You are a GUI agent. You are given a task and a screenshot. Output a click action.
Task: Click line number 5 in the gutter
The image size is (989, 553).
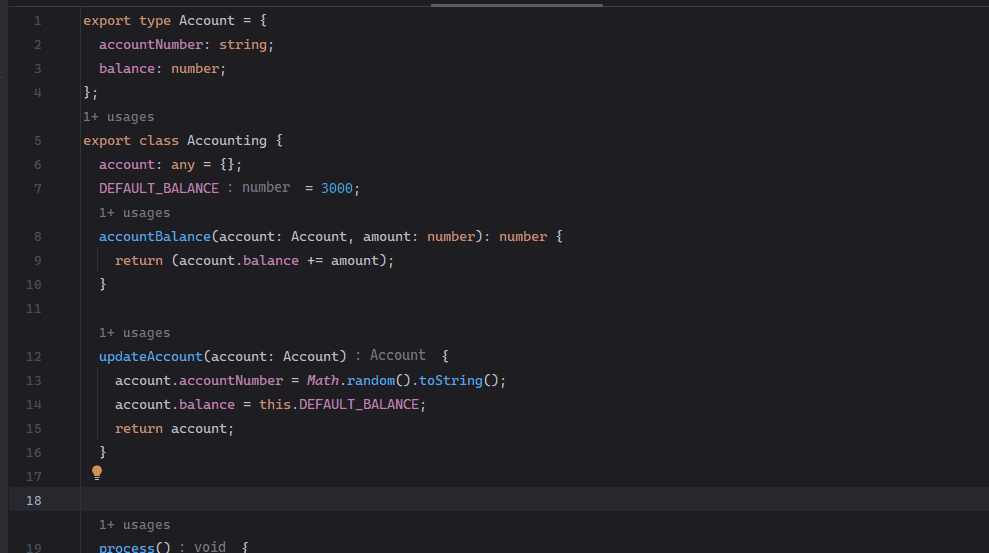click(37, 141)
